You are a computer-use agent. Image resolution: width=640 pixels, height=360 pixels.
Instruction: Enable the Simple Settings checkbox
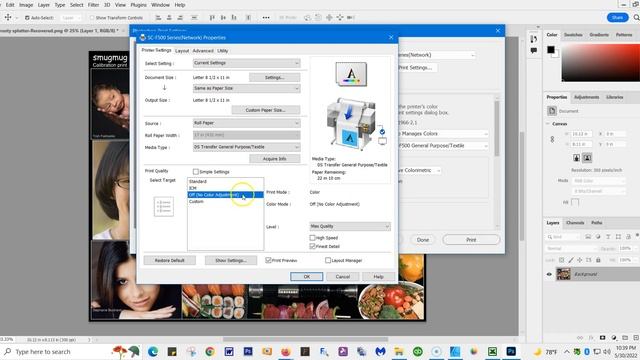196,172
